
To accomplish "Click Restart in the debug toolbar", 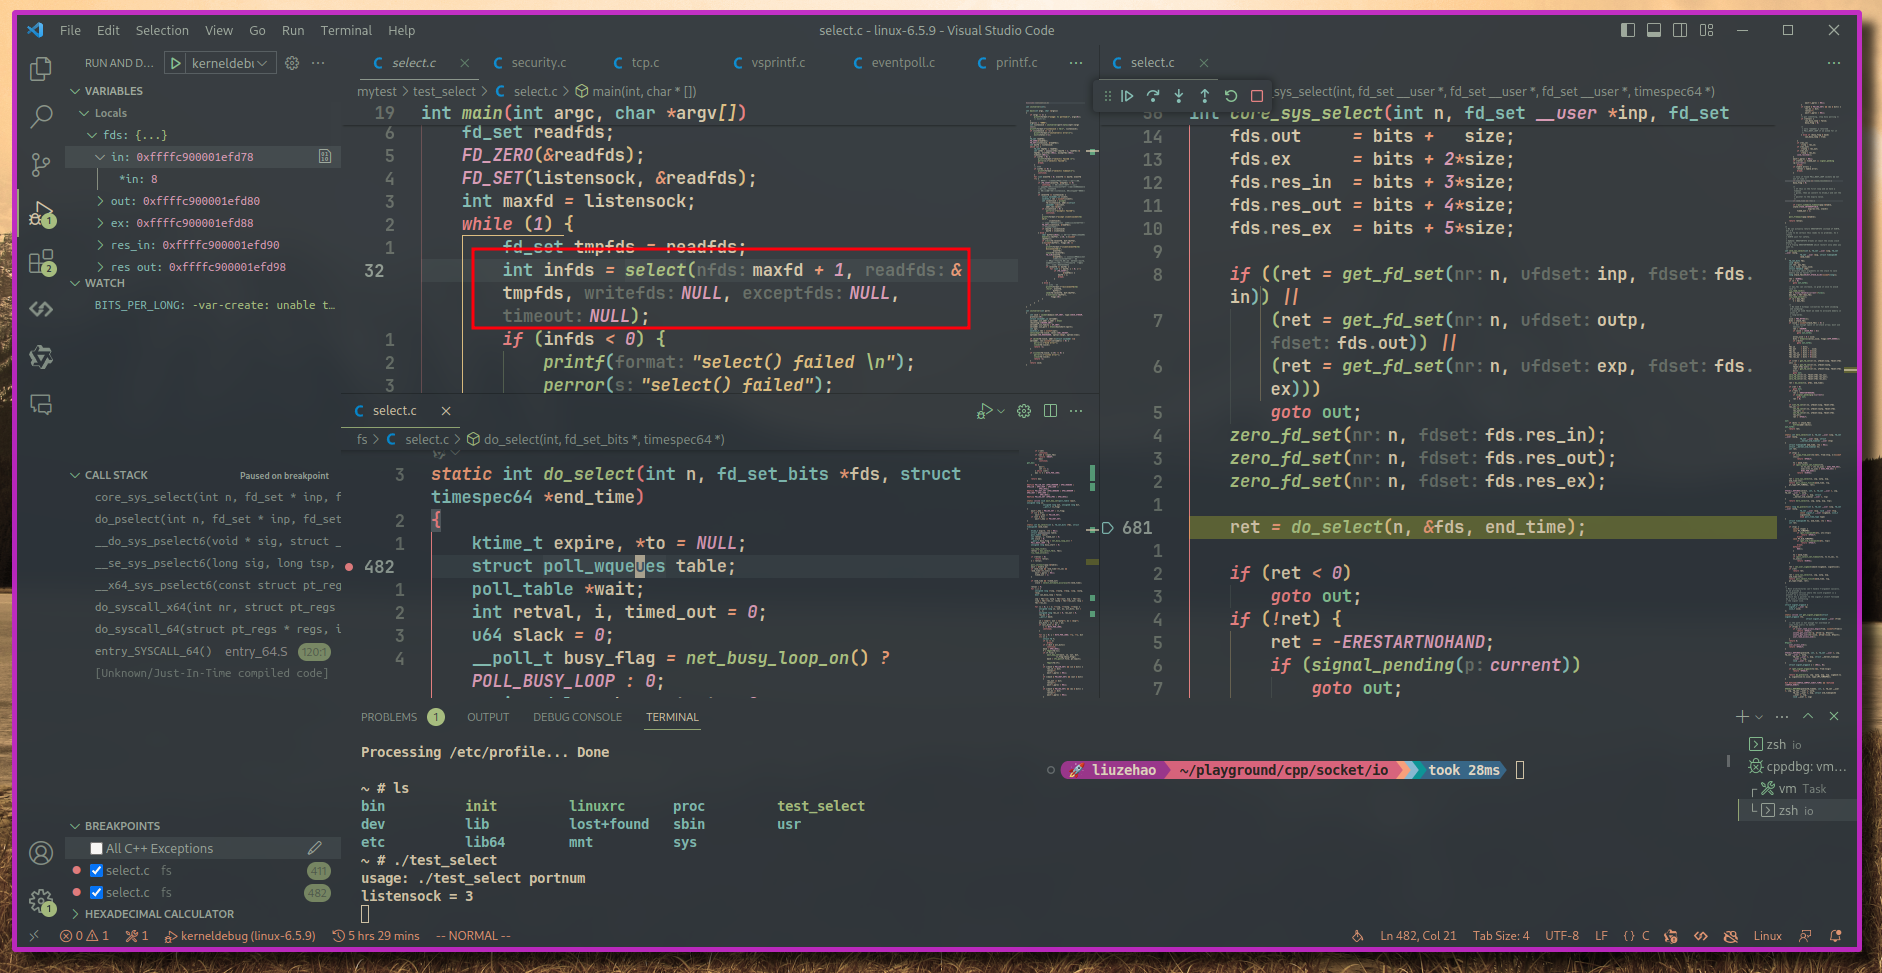I will click(1231, 96).
